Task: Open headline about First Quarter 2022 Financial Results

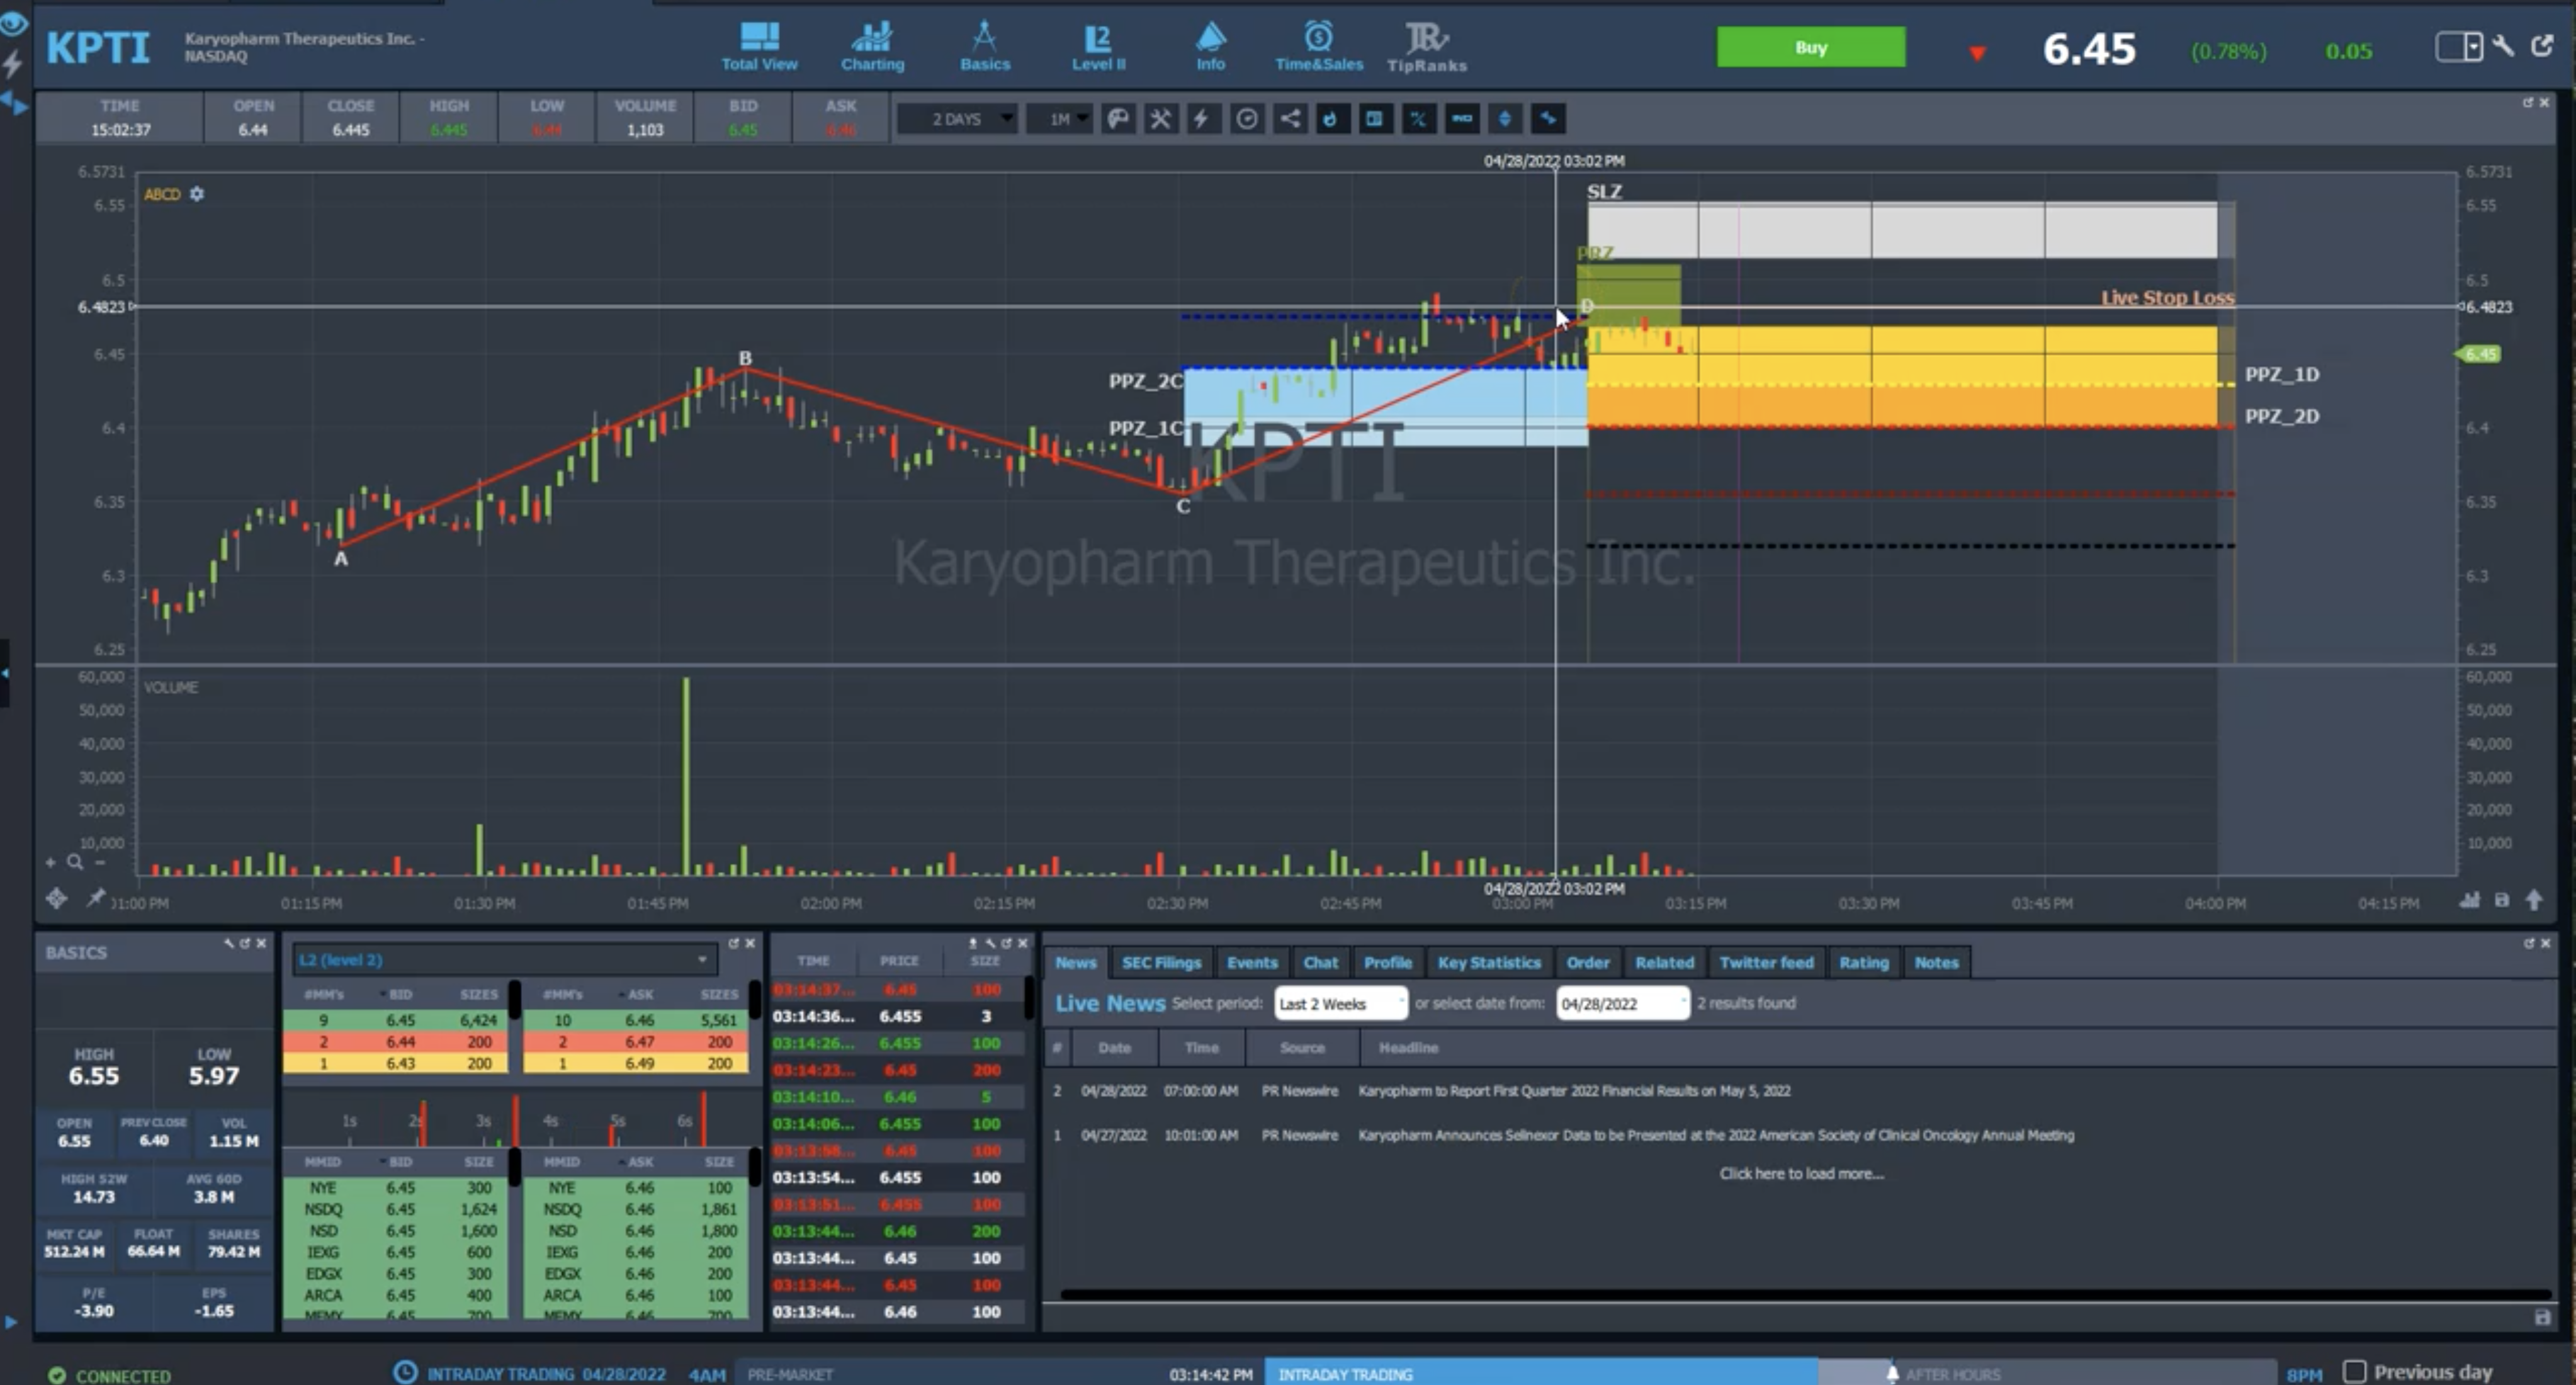Action: (1574, 1091)
